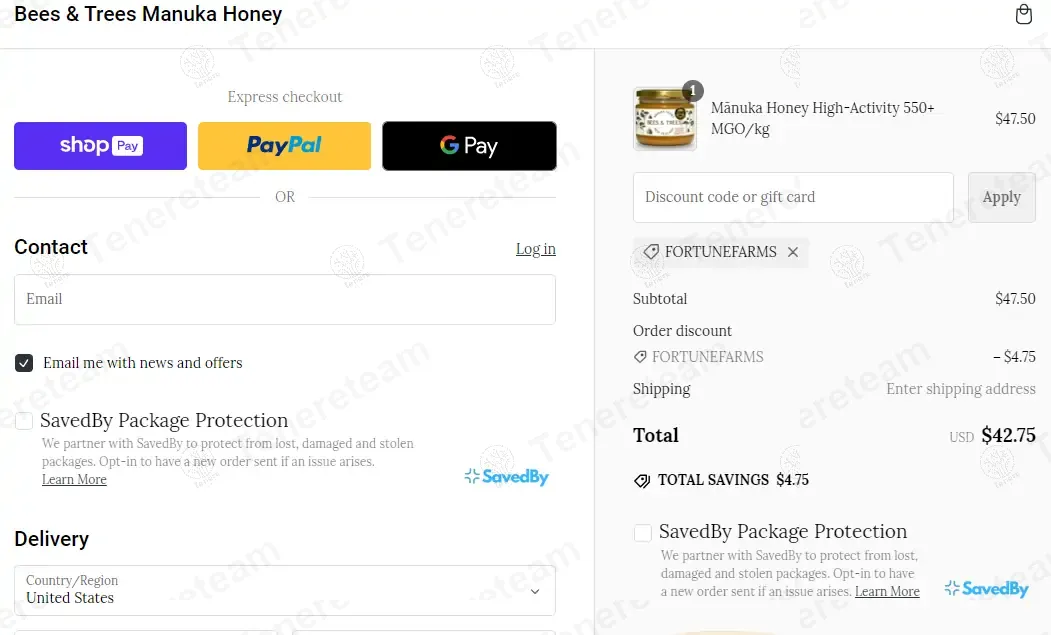1051x635 pixels.
Task: Open the Country/Region dropdown
Action: (x=285, y=590)
